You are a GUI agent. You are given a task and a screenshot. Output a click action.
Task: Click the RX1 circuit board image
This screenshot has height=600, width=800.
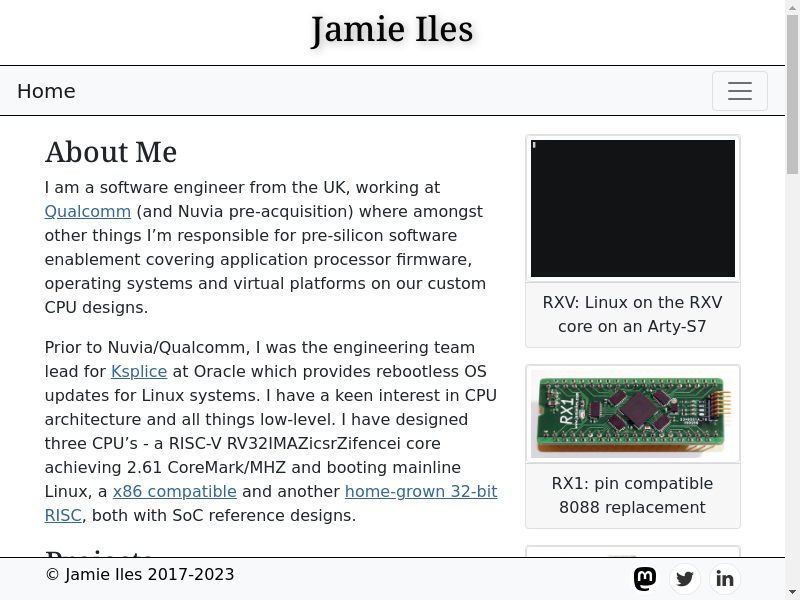click(633, 413)
